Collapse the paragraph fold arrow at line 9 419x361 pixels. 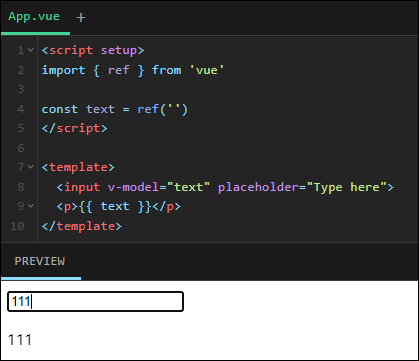31,206
